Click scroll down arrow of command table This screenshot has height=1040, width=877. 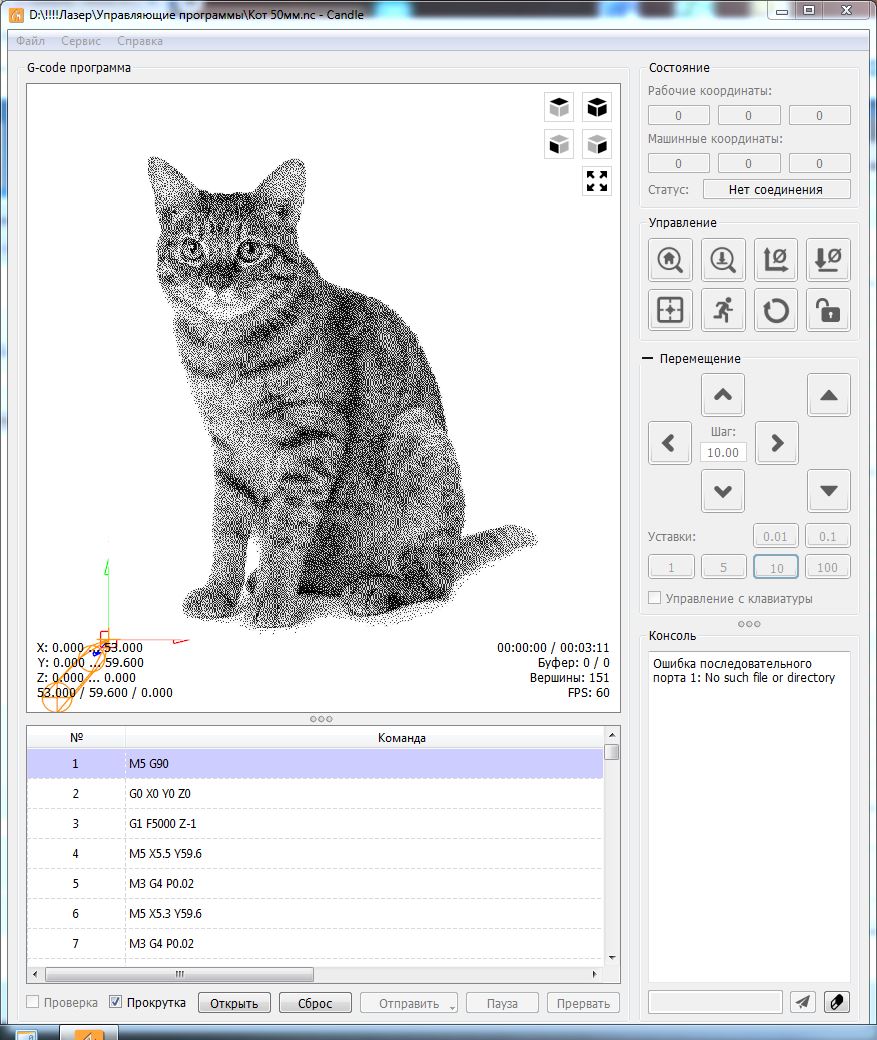click(x=612, y=958)
